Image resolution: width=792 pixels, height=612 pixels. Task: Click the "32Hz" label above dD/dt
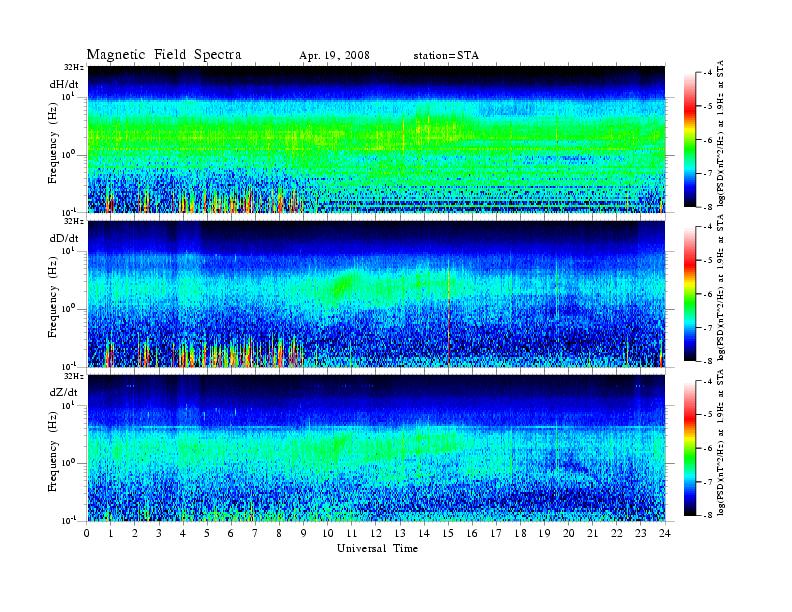point(73,221)
